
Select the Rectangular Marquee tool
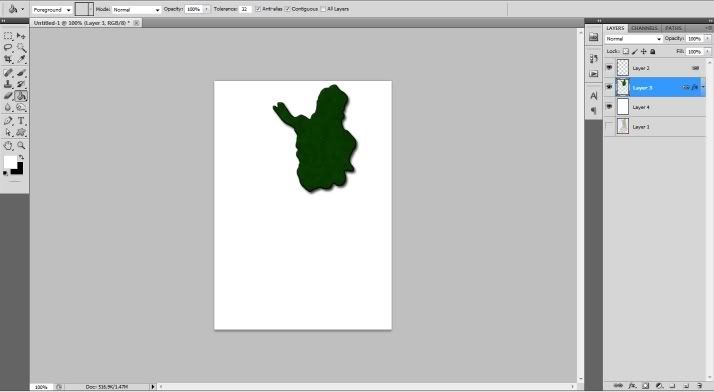tap(8, 36)
